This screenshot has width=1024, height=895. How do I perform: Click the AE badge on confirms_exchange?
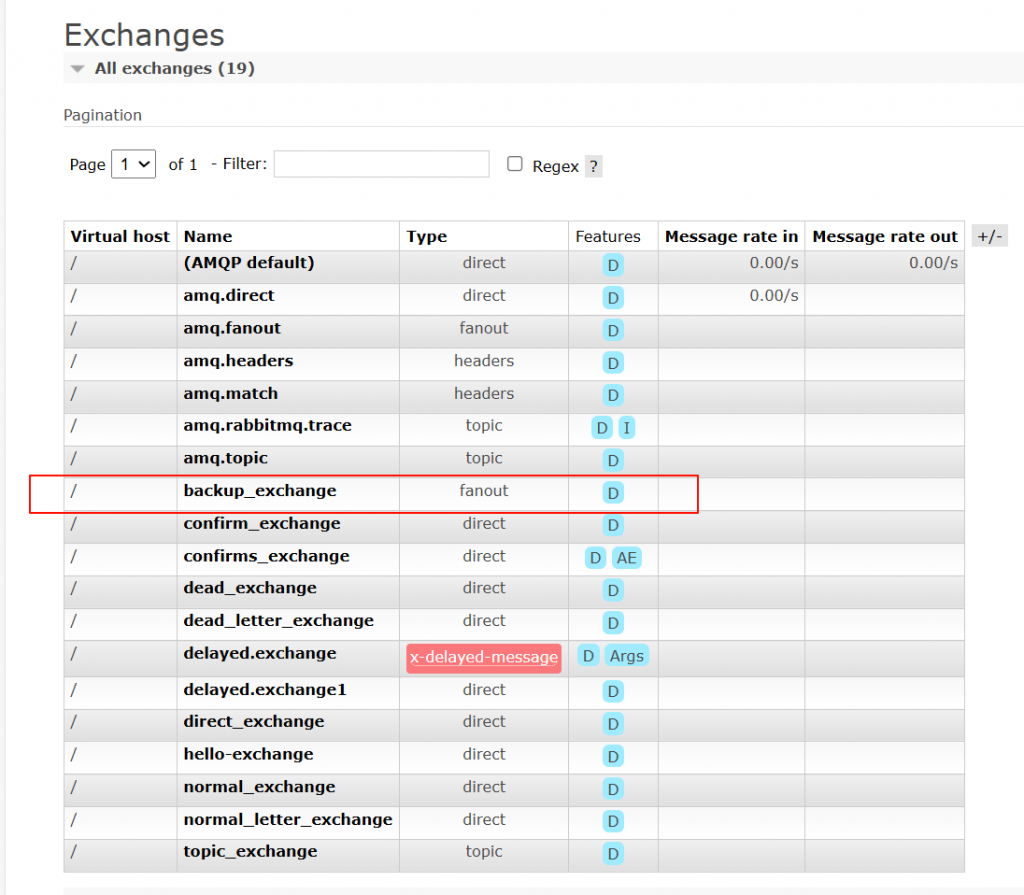pyautogui.click(x=626, y=558)
